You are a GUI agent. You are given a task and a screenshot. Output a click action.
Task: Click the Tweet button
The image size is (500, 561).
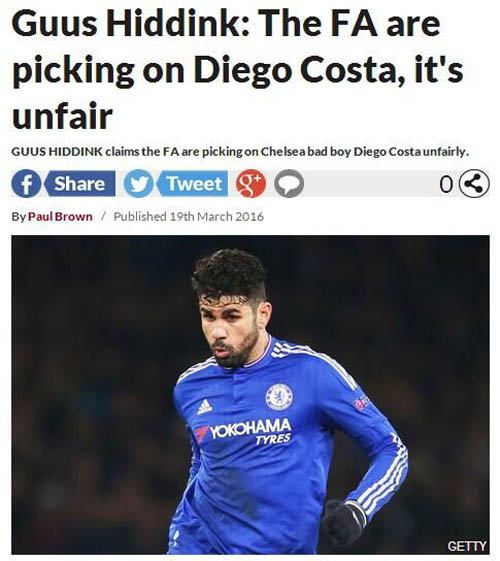[192, 184]
